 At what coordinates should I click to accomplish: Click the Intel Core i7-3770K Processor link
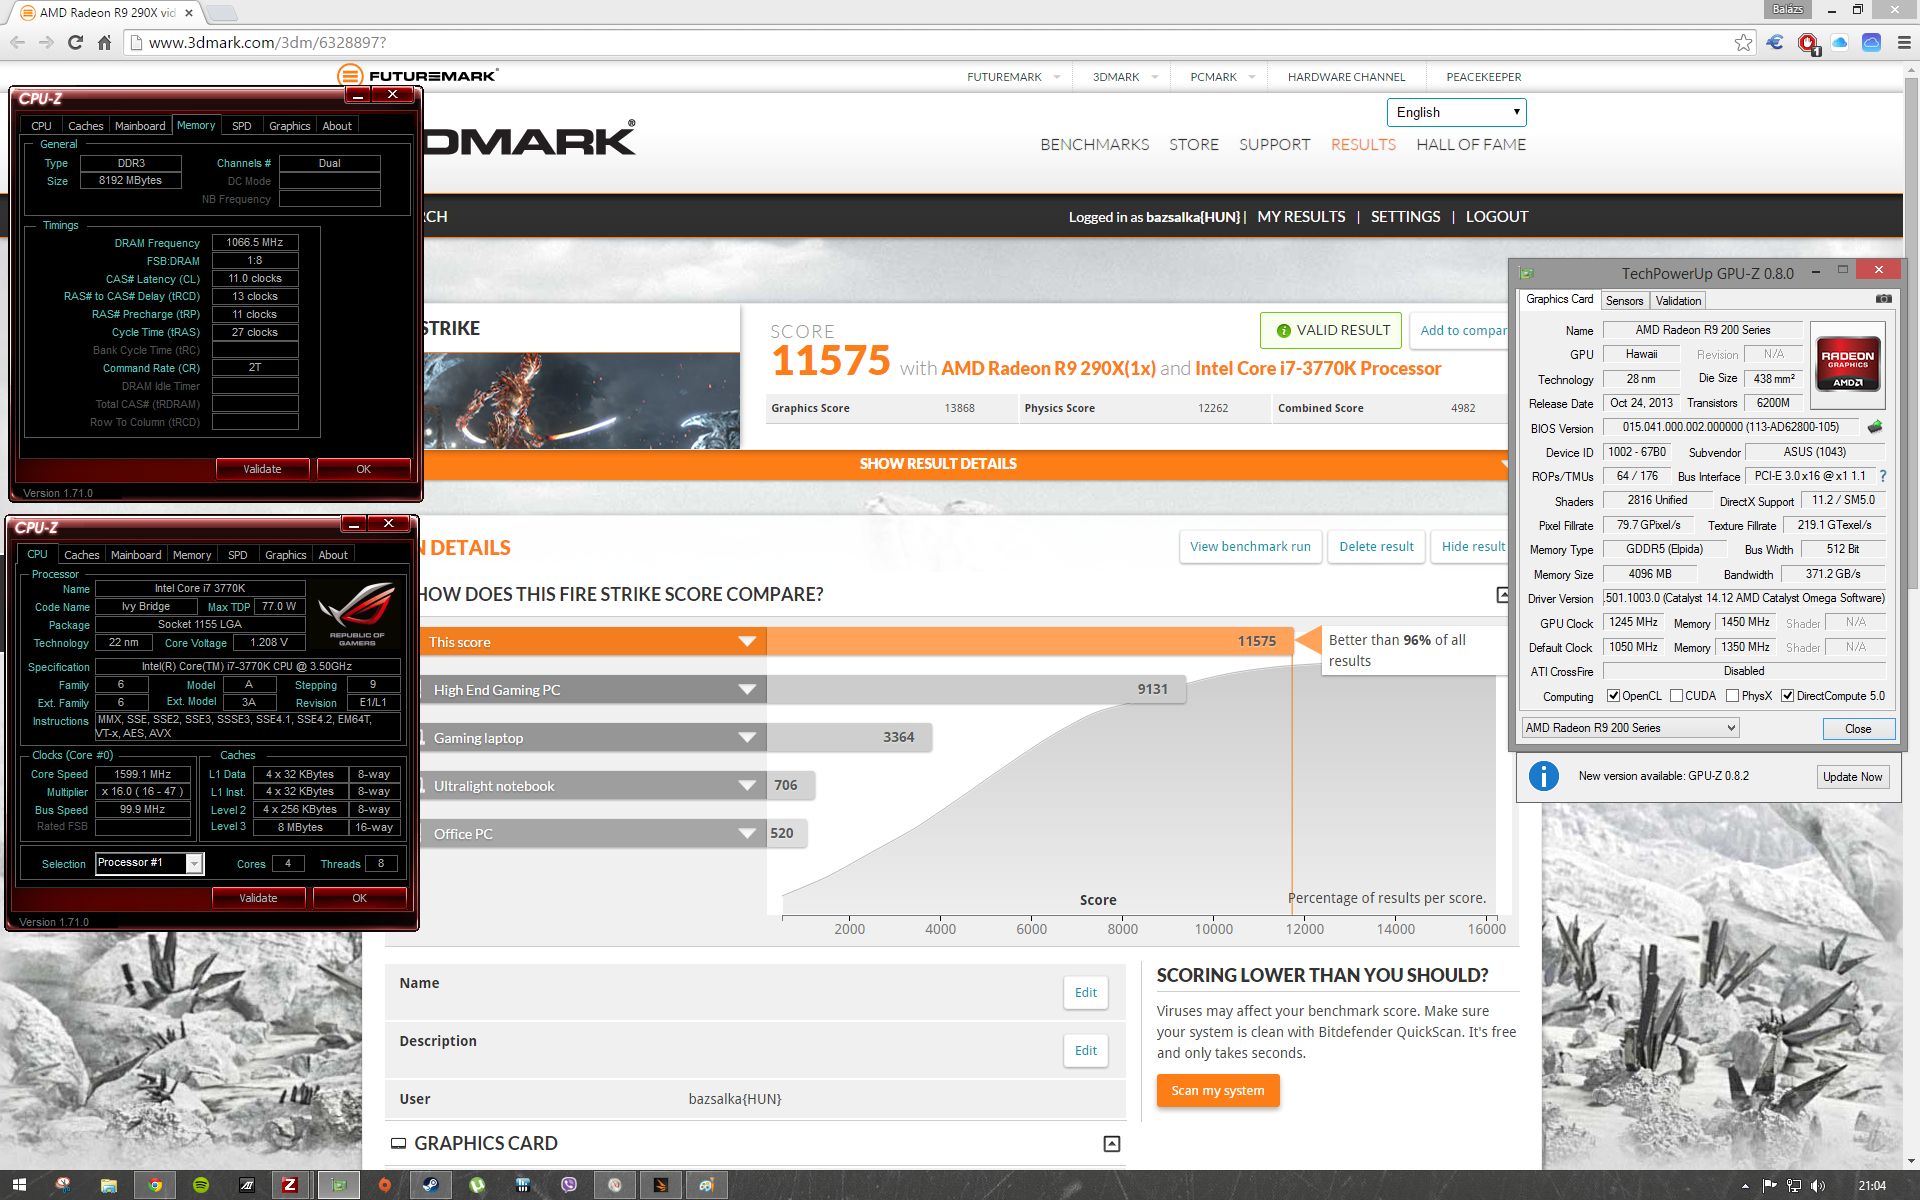click(1318, 368)
